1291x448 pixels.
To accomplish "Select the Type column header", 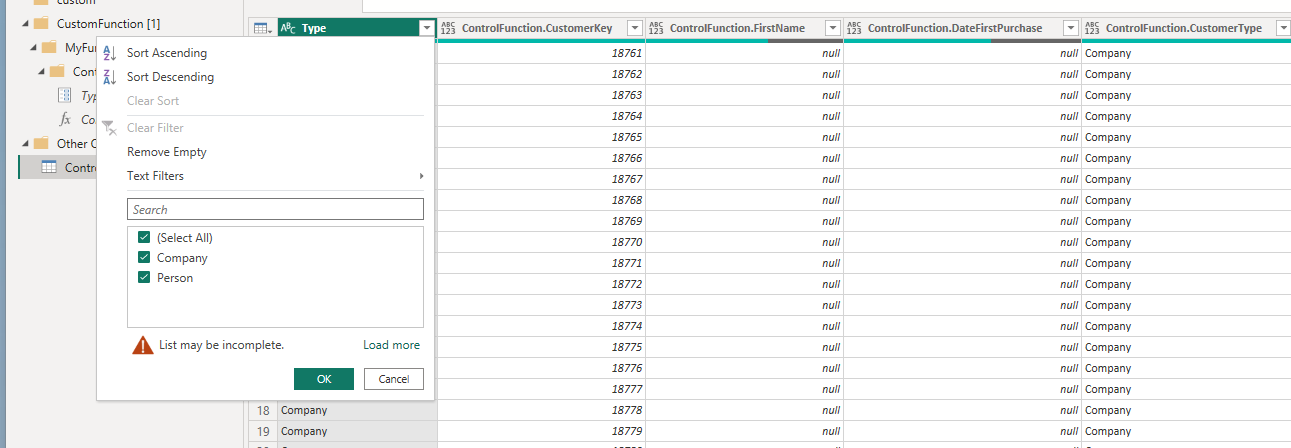I will [x=357, y=29].
